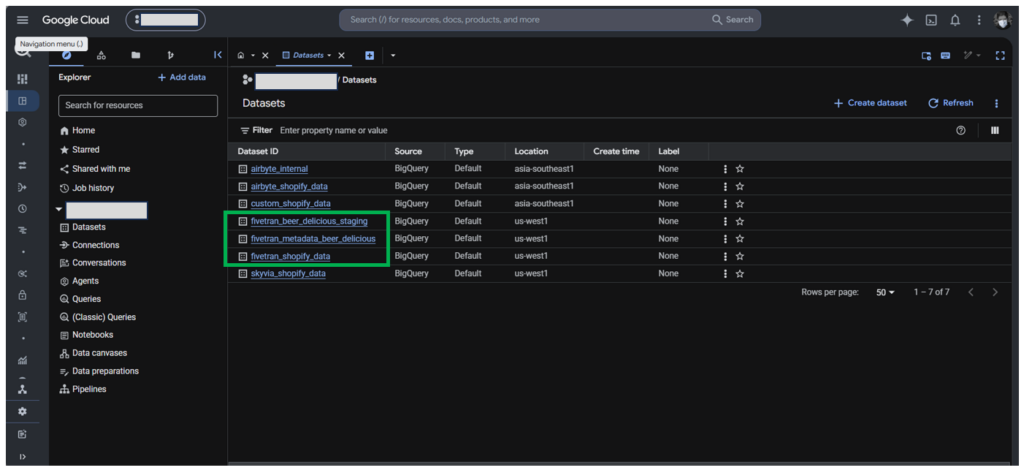Open the project picker in the header
Image resolution: width=1024 pixels, height=473 pixels.
point(165,20)
